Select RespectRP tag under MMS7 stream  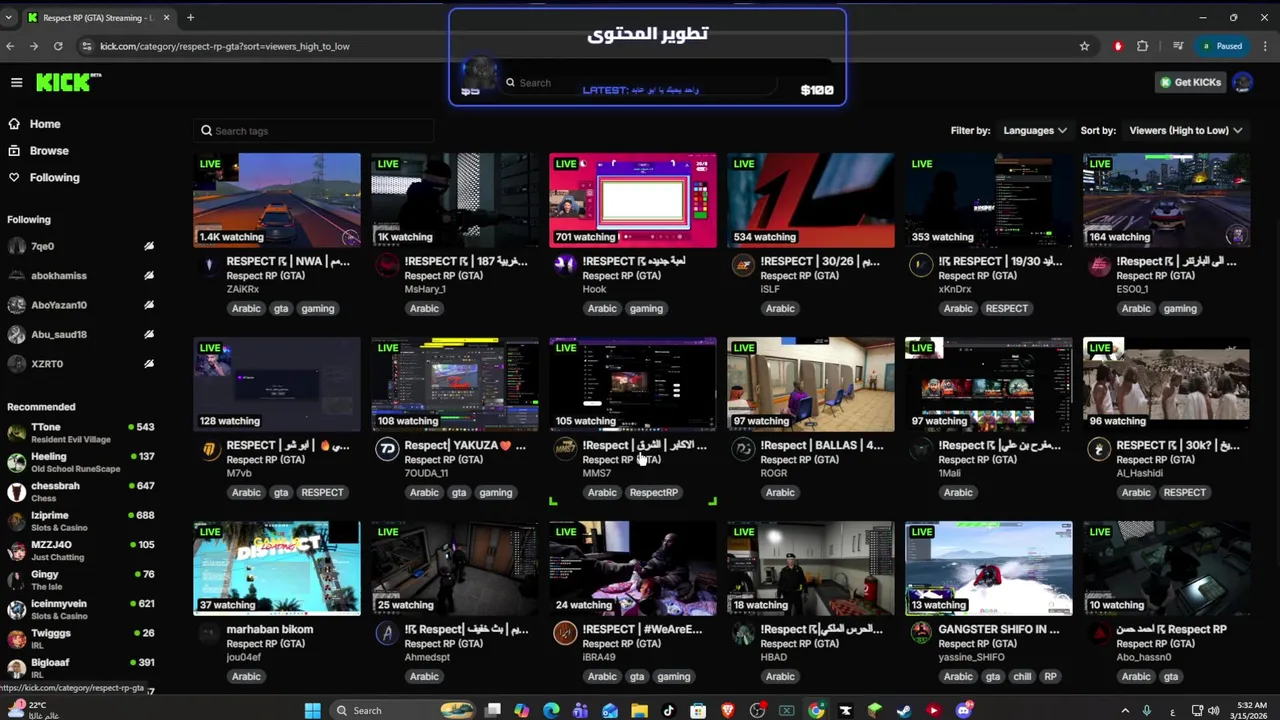(x=654, y=492)
